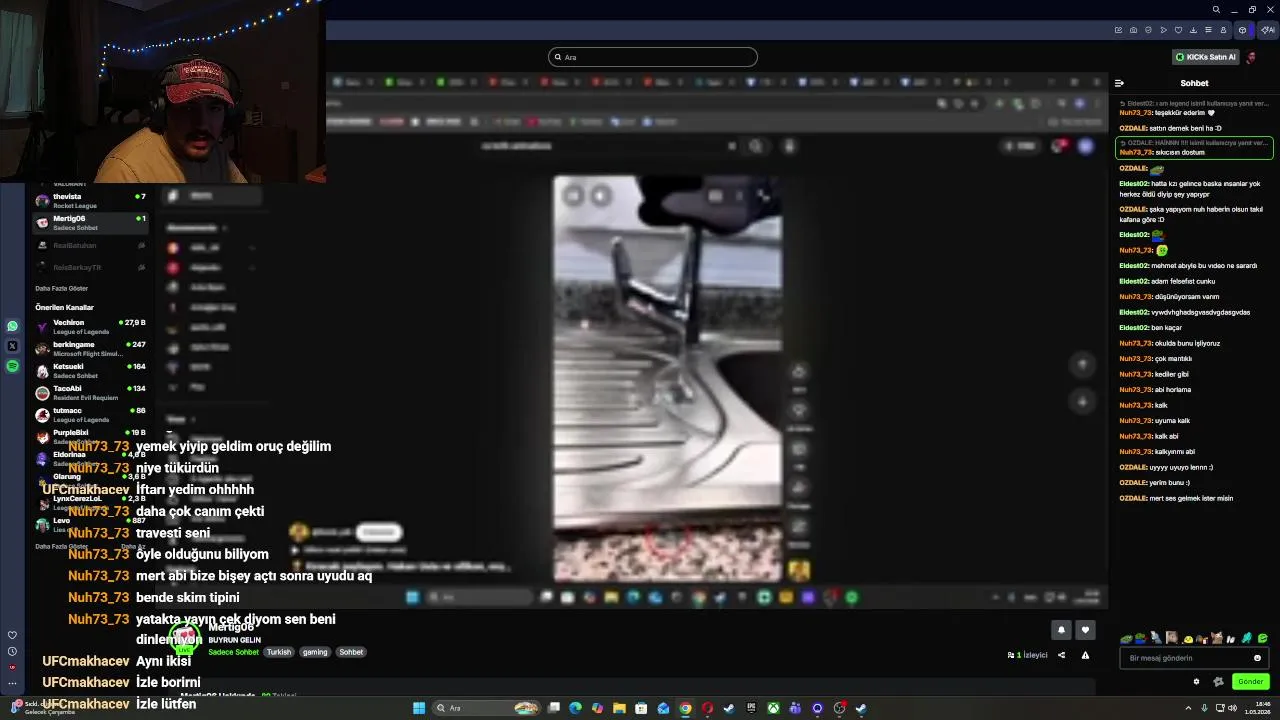Open Xbox app from the taskbar

coord(773,708)
